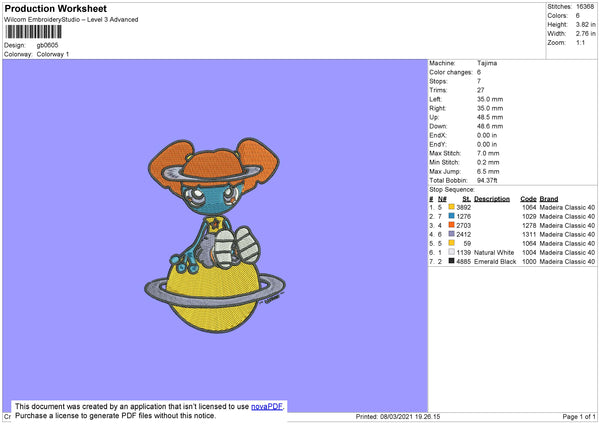The height and width of the screenshot is (424, 600).
Task: Click 'Wilcom EmbroideryStudio – Level 3 Advanced' subtitle
Action: (x=71, y=20)
